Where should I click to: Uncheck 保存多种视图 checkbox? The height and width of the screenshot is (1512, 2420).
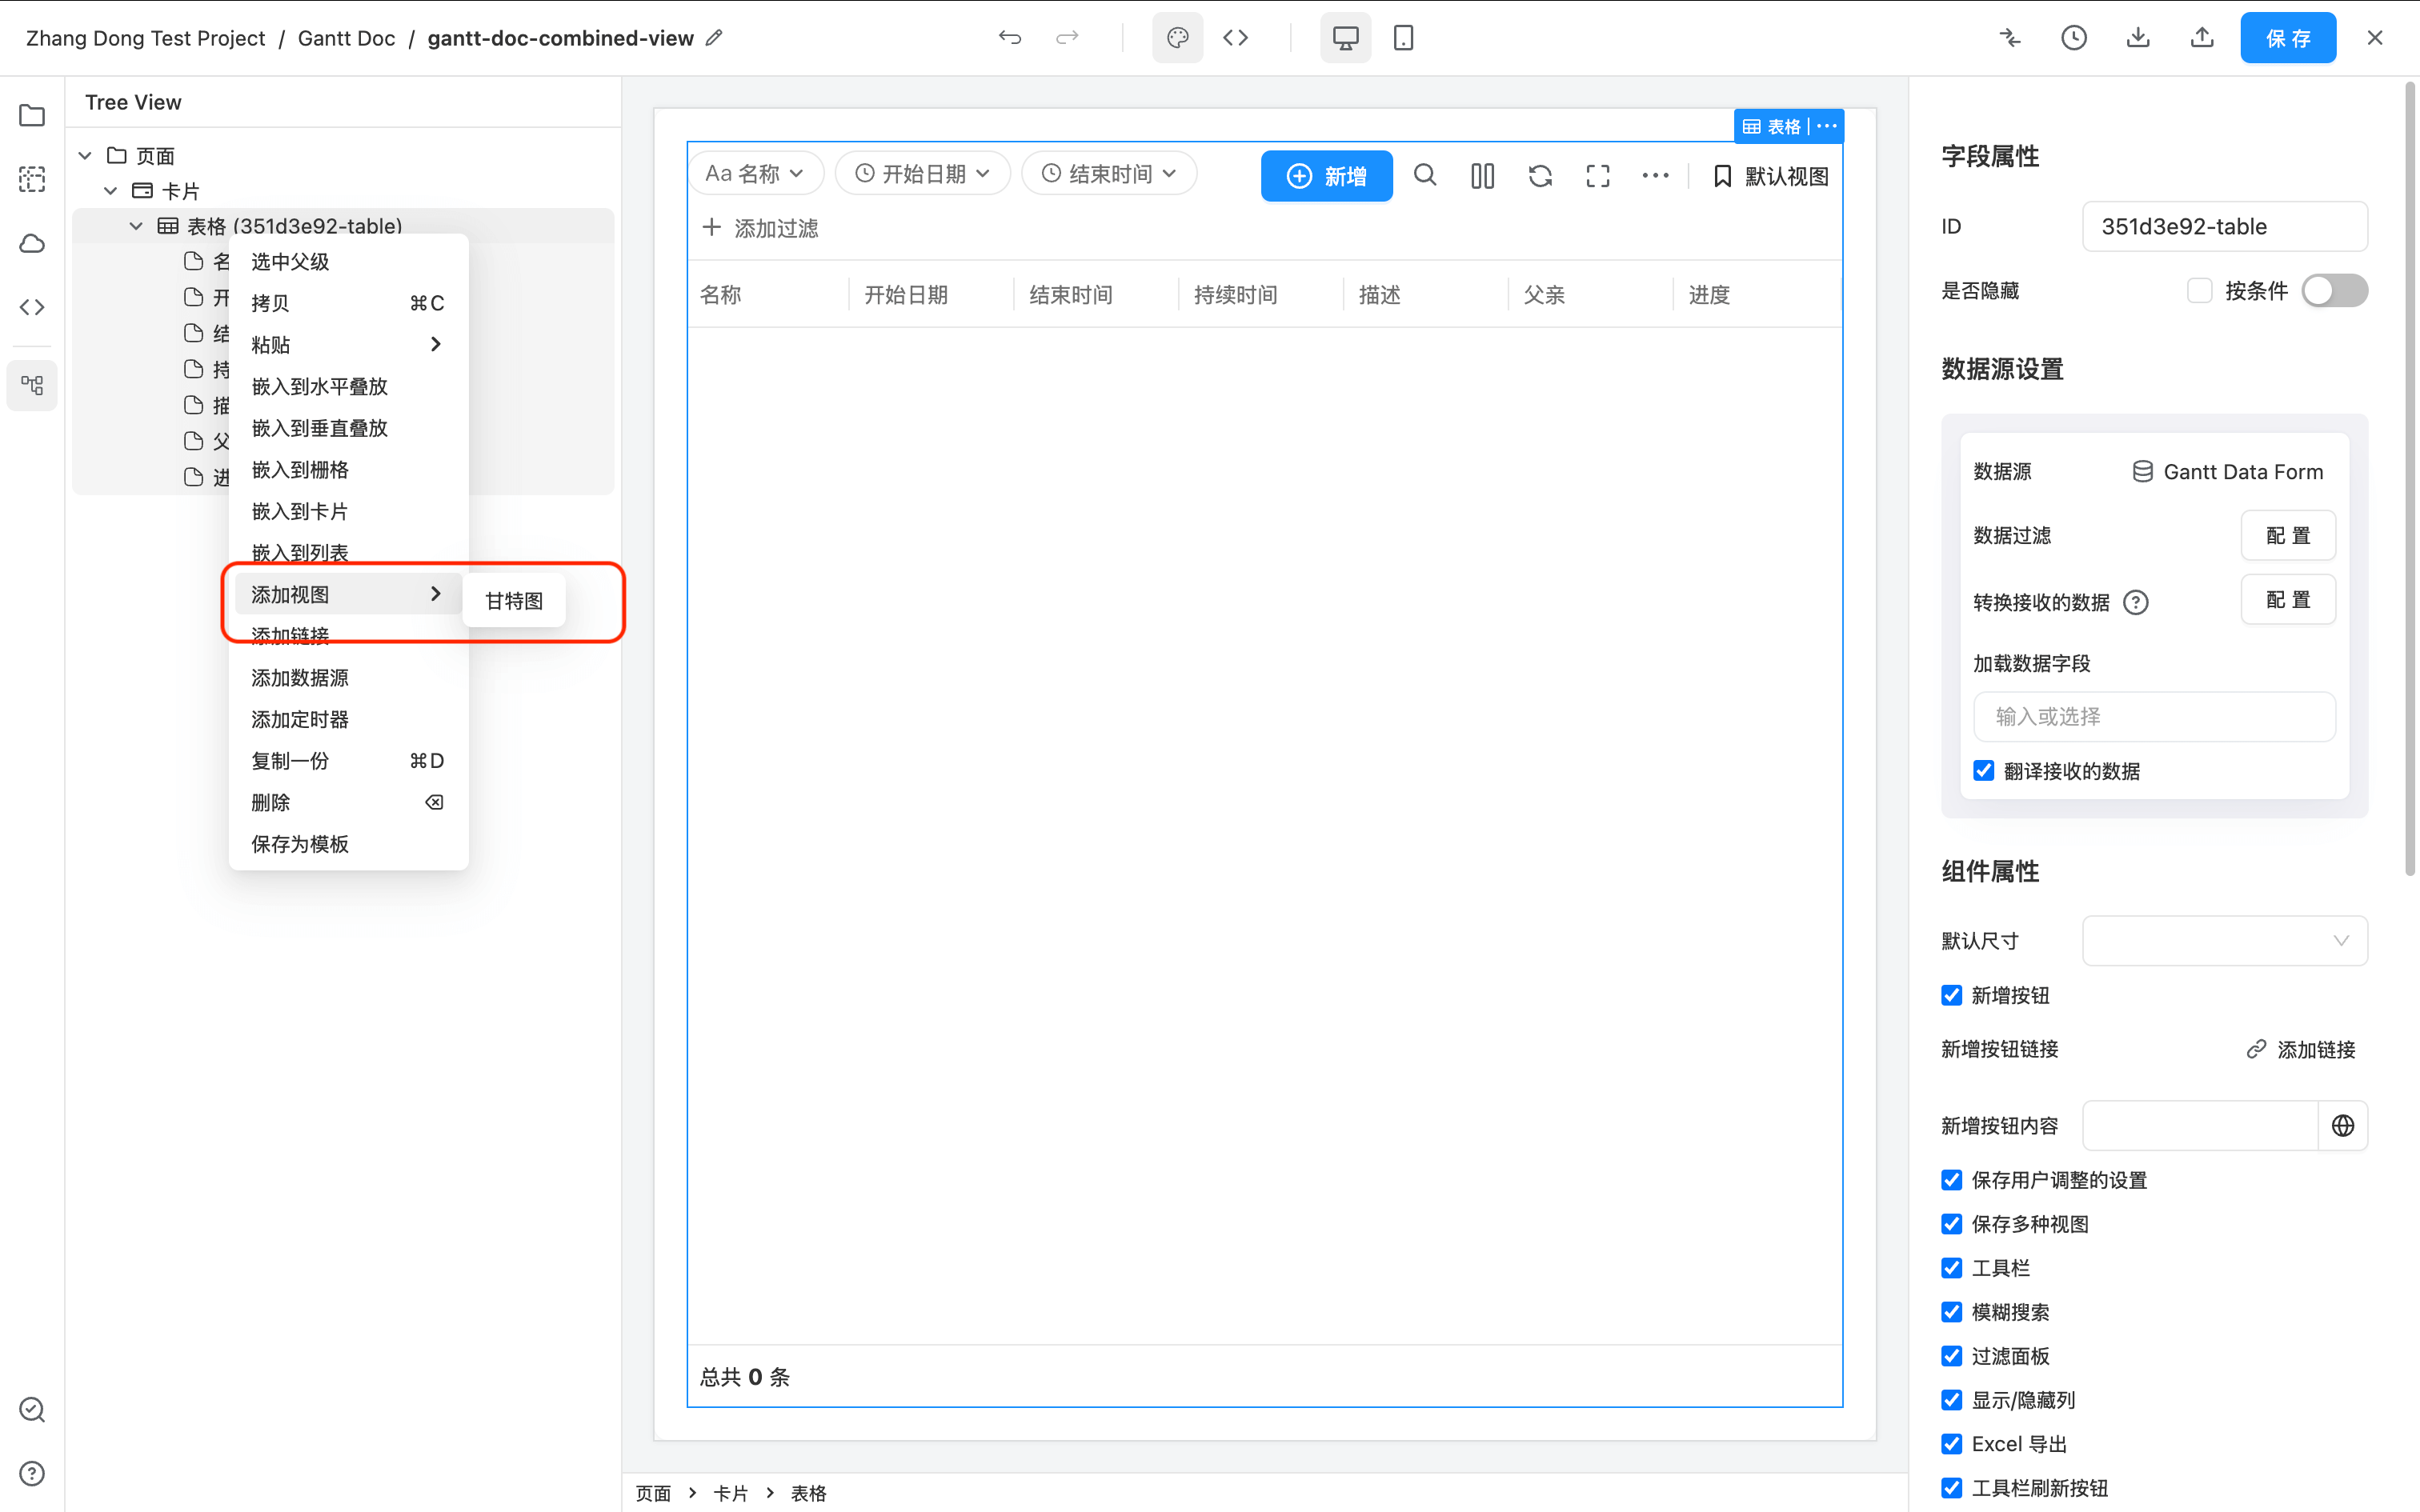pos(1952,1224)
